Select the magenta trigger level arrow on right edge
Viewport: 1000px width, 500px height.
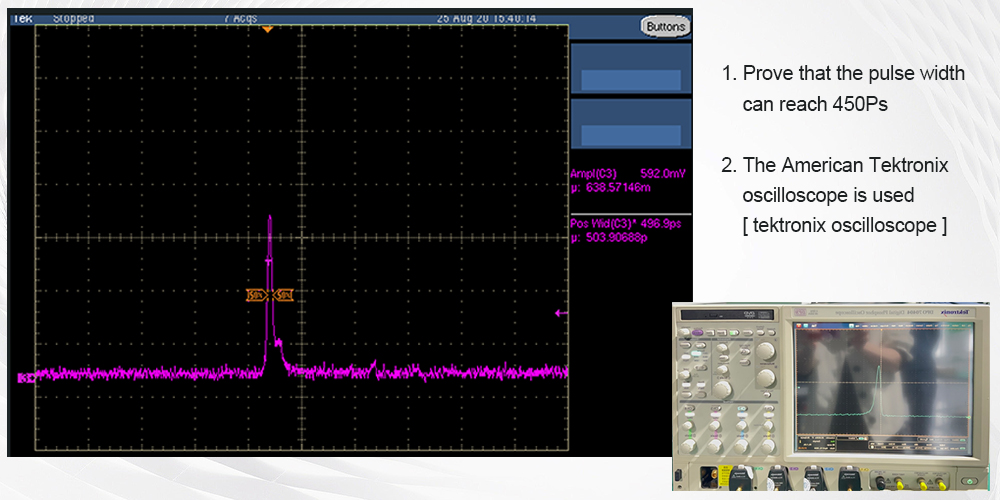[562, 314]
